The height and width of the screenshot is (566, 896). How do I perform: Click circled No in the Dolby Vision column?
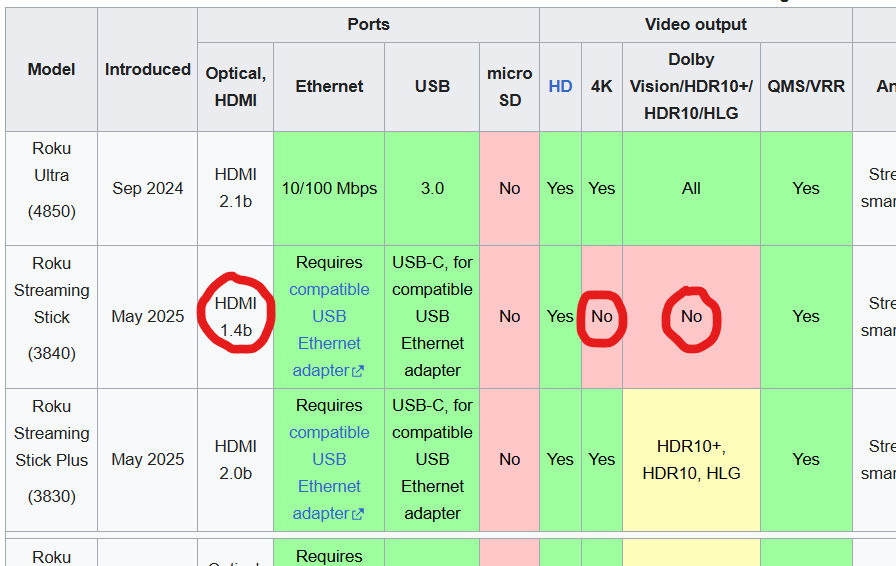(x=691, y=316)
